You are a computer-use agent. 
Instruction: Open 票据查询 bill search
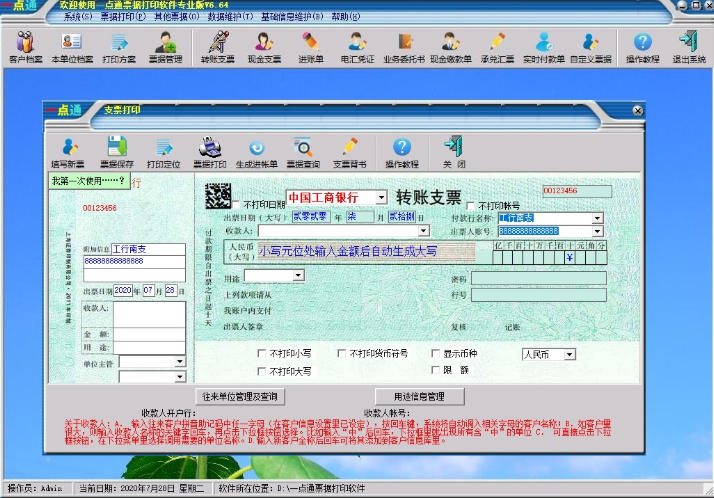(x=303, y=152)
